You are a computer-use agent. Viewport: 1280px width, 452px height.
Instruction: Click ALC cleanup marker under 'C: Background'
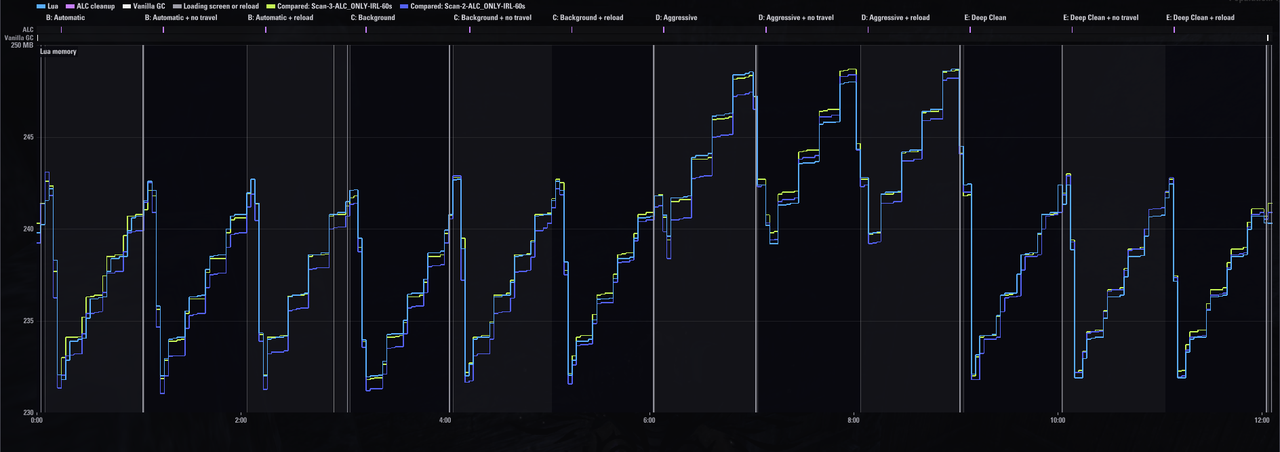(367, 30)
